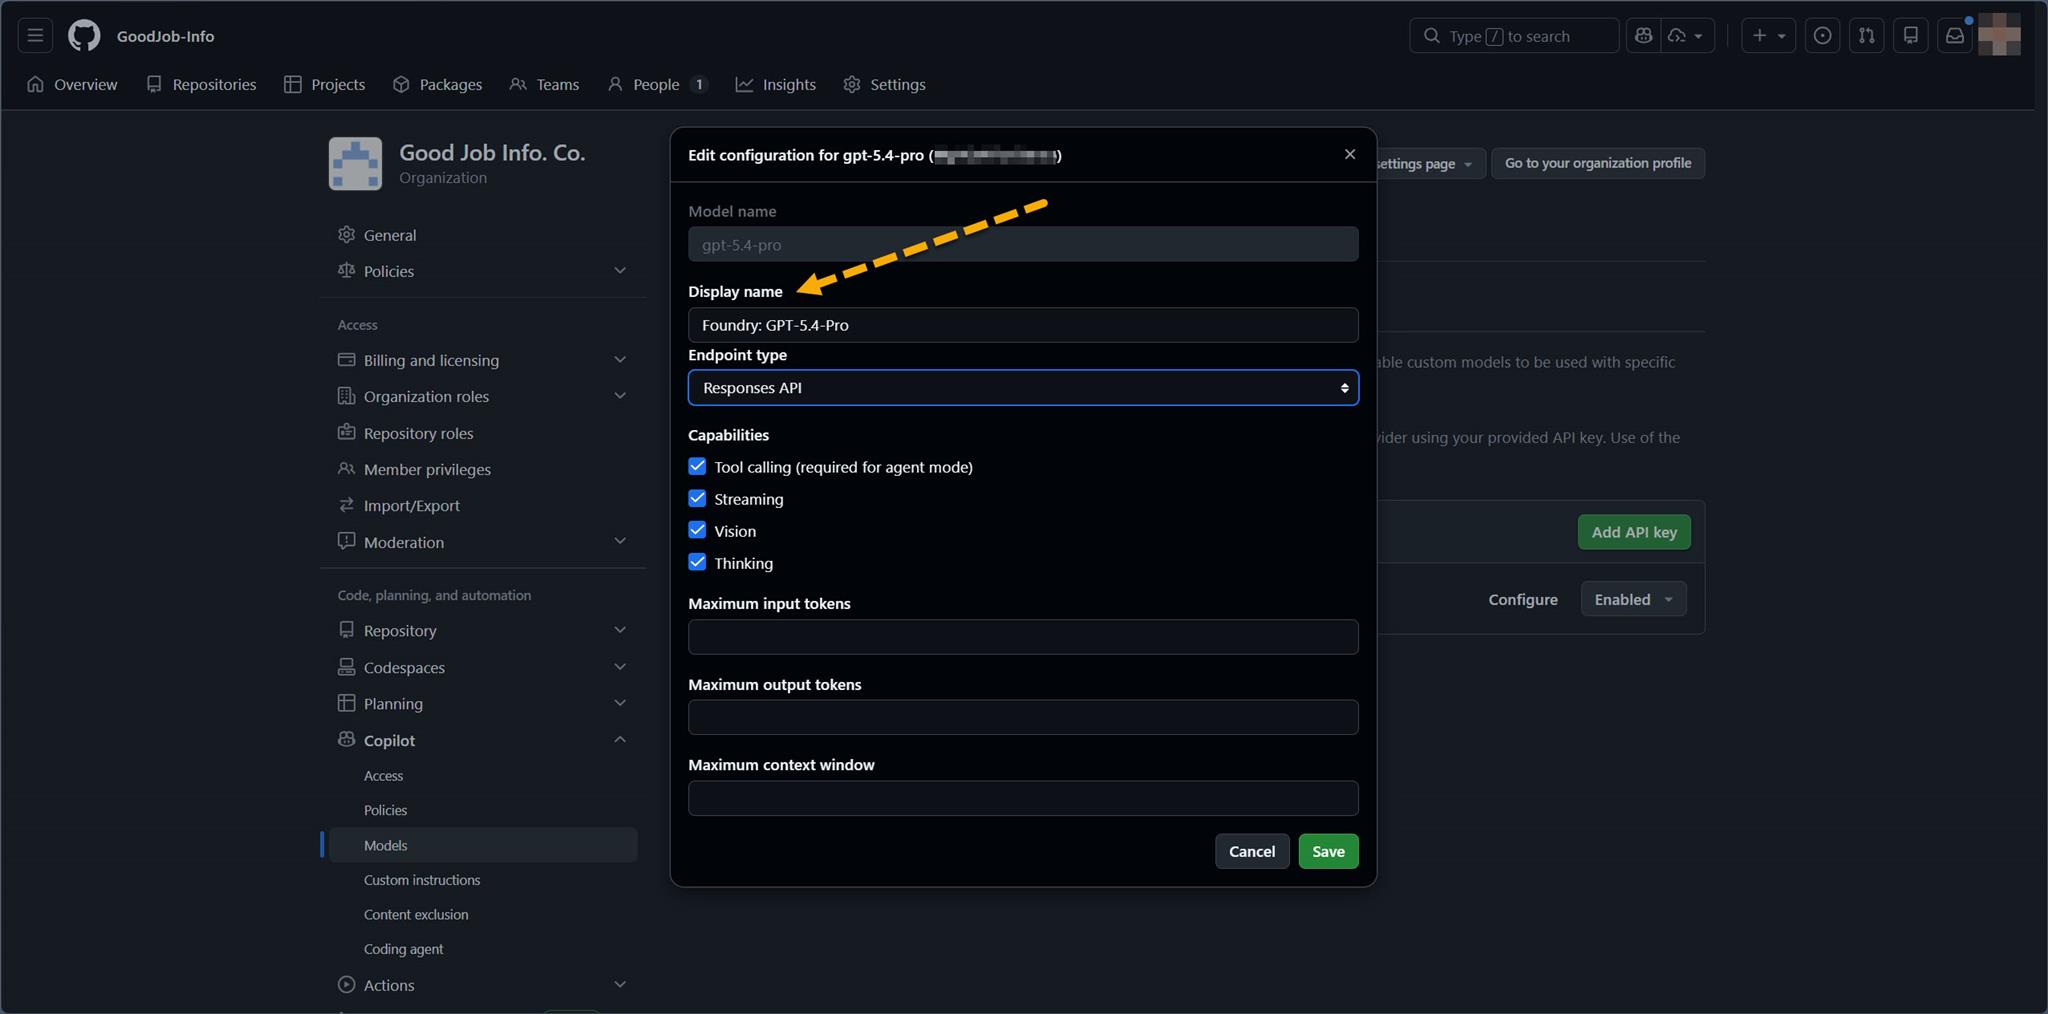This screenshot has width=2048, height=1014.
Task: Open Custom instructions in Copilot menu
Action: [x=422, y=880]
